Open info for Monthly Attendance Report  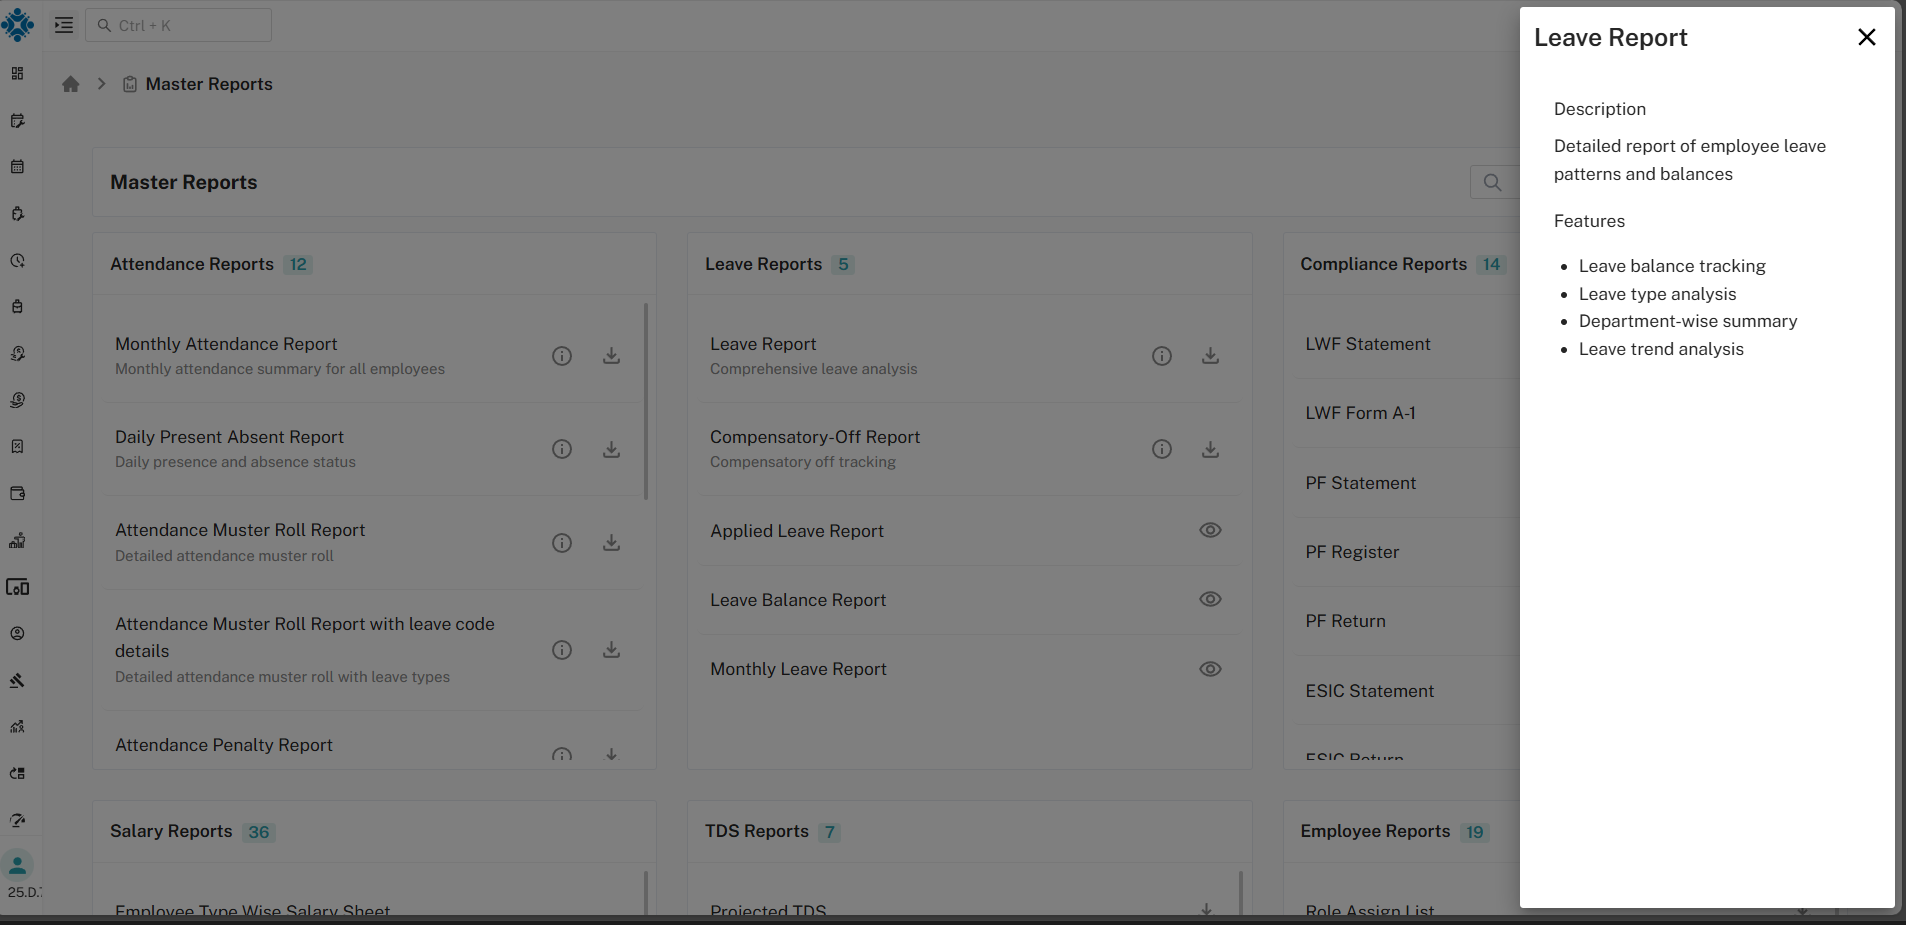(562, 356)
